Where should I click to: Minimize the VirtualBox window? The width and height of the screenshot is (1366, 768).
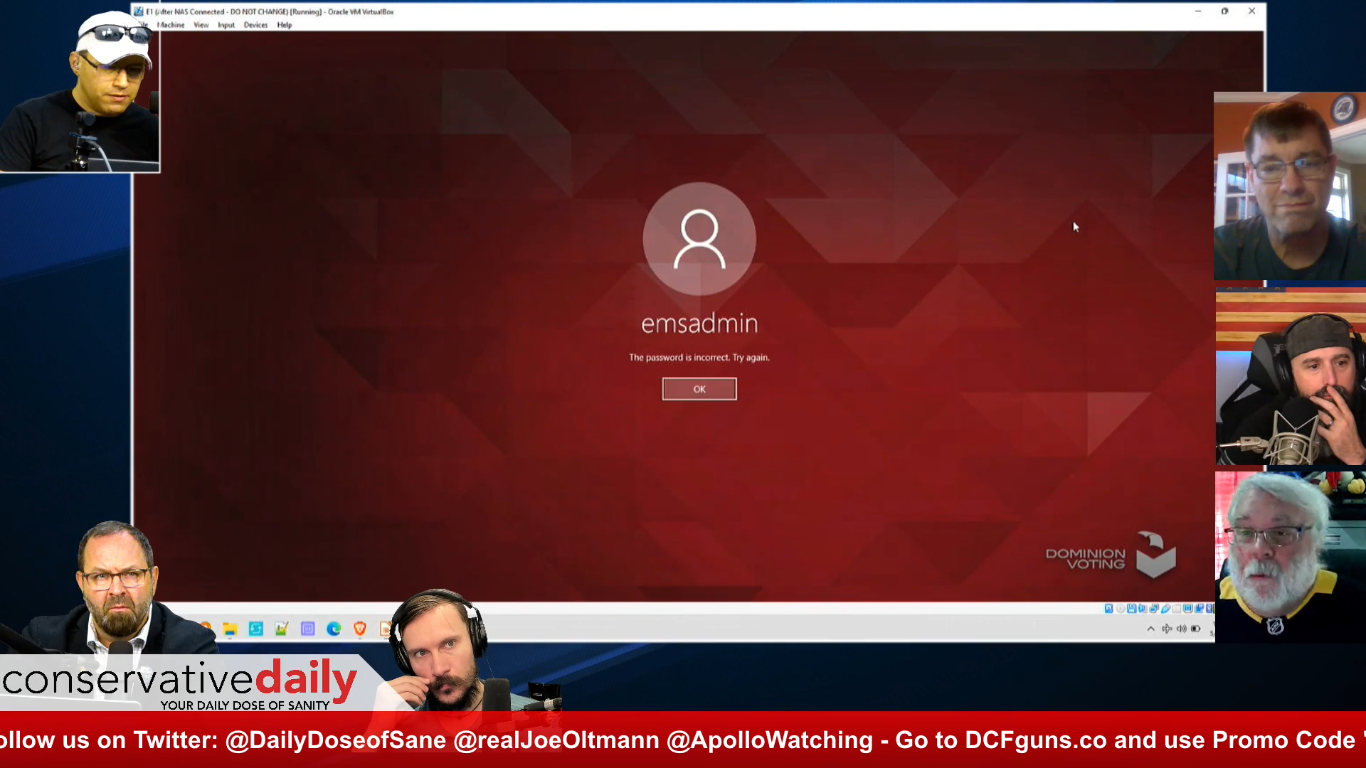pyautogui.click(x=1198, y=11)
